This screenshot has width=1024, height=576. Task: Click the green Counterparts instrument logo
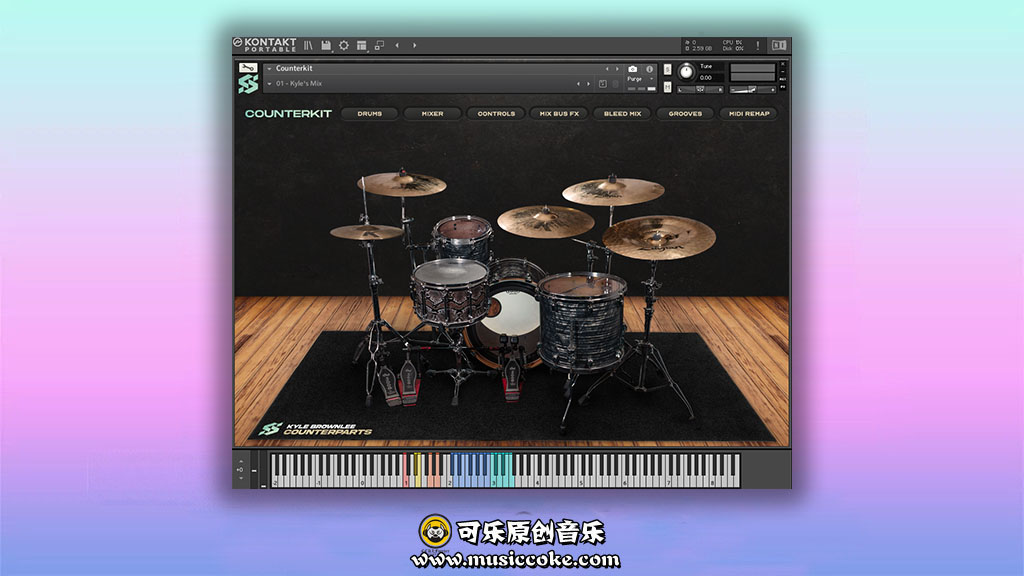click(x=248, y=84)
